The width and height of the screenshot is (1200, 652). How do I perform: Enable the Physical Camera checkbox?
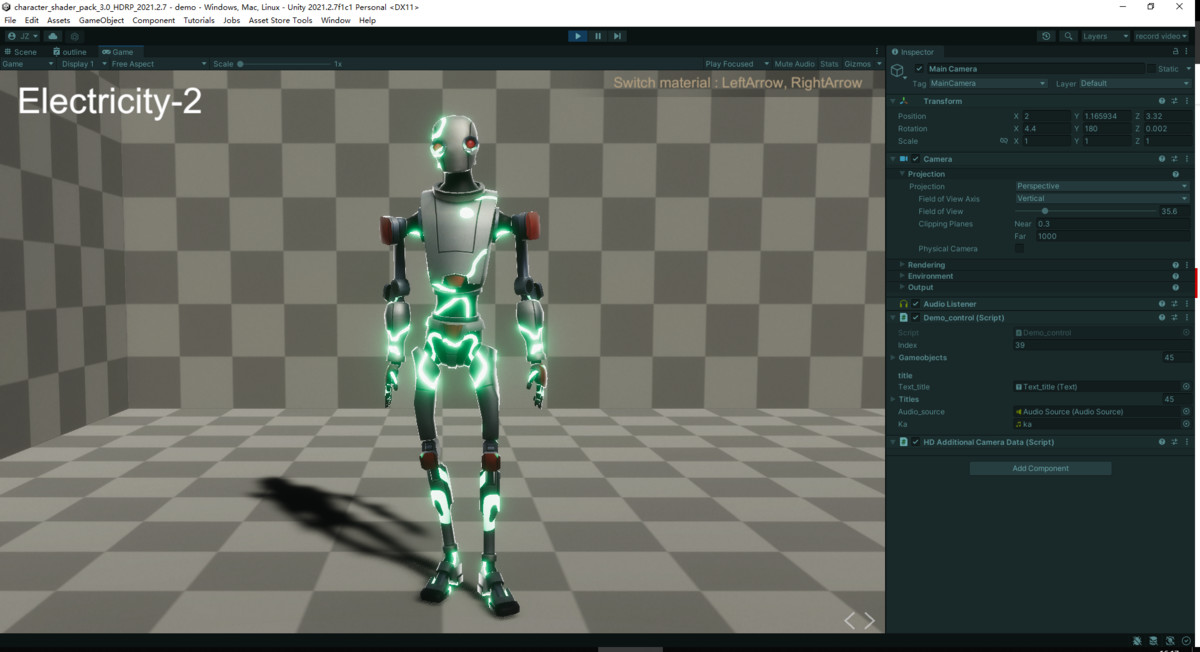click(x=1018, y=248)
